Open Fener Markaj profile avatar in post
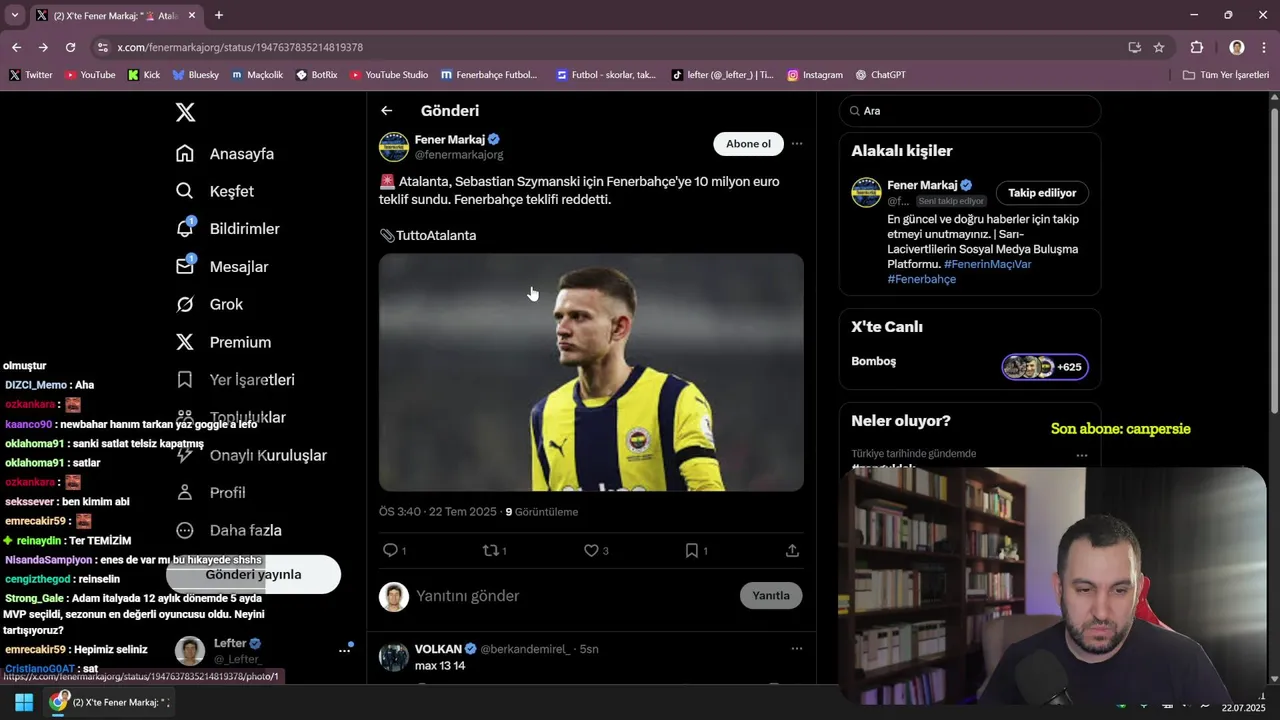1280x720 pixels. click(394, 147)
